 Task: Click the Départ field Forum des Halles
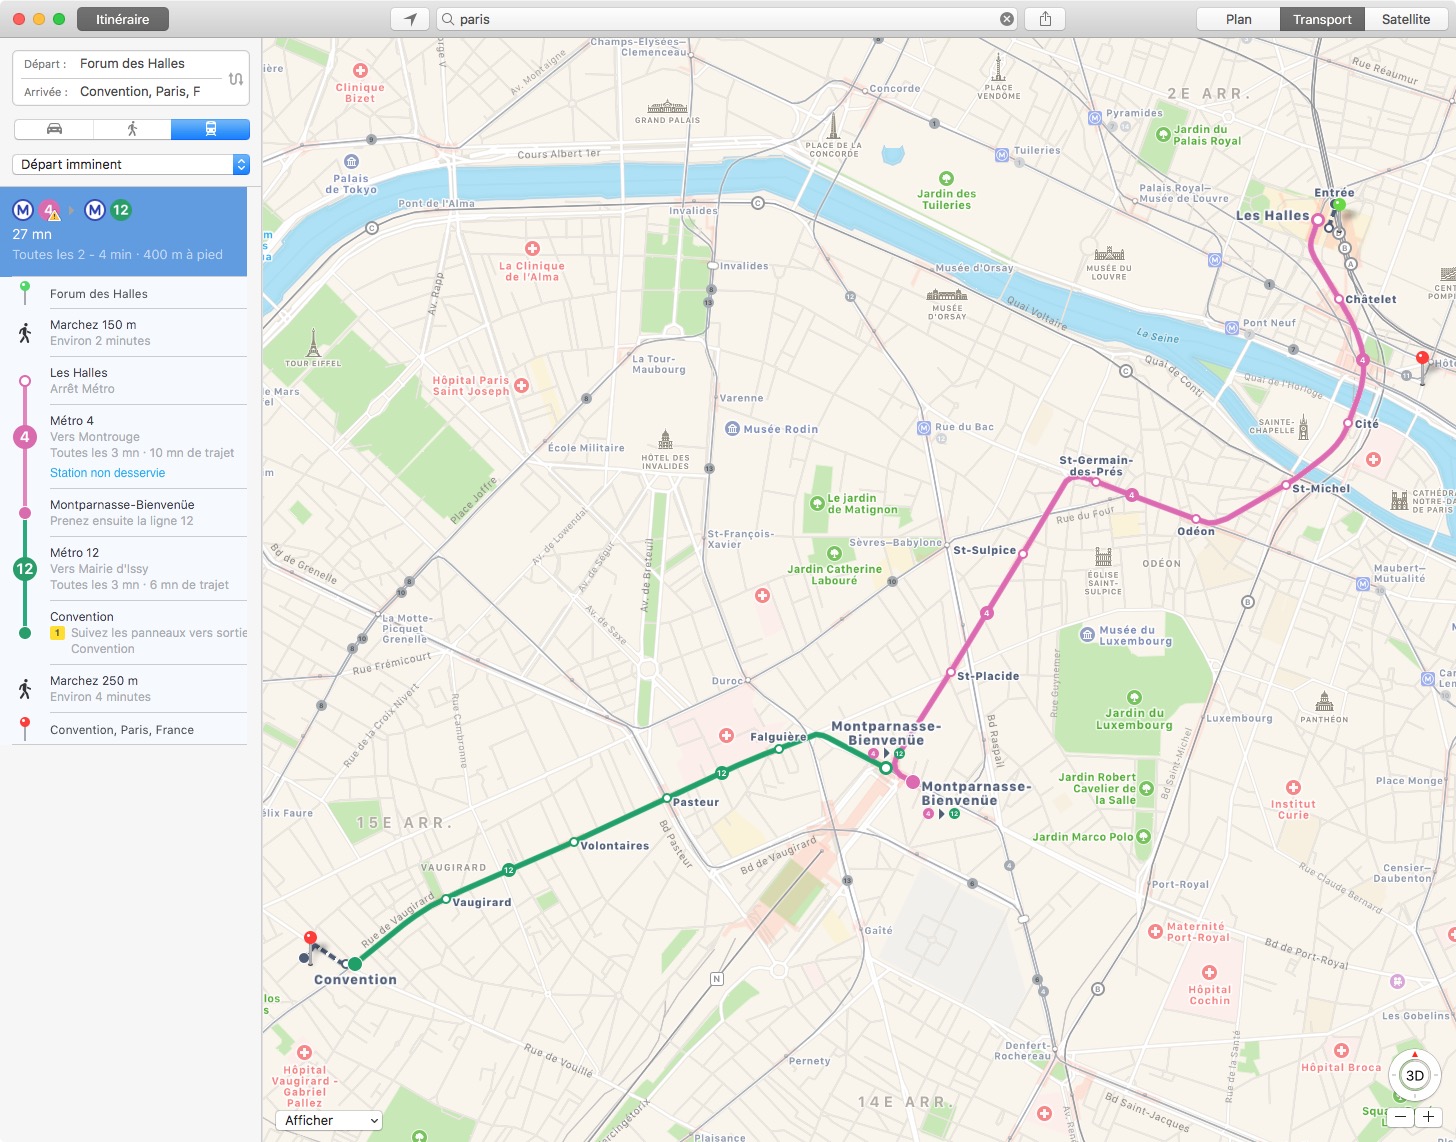[x=132, y=64]
